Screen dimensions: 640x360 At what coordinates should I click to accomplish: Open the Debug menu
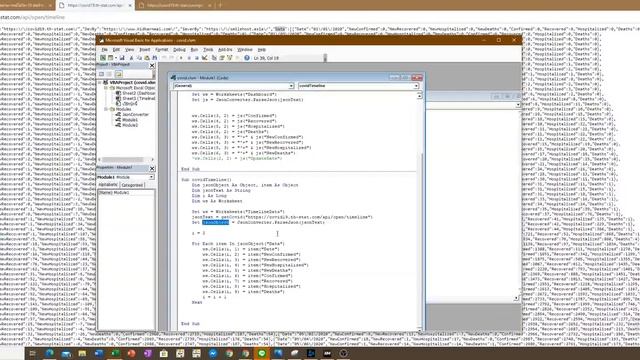[179, 49]
